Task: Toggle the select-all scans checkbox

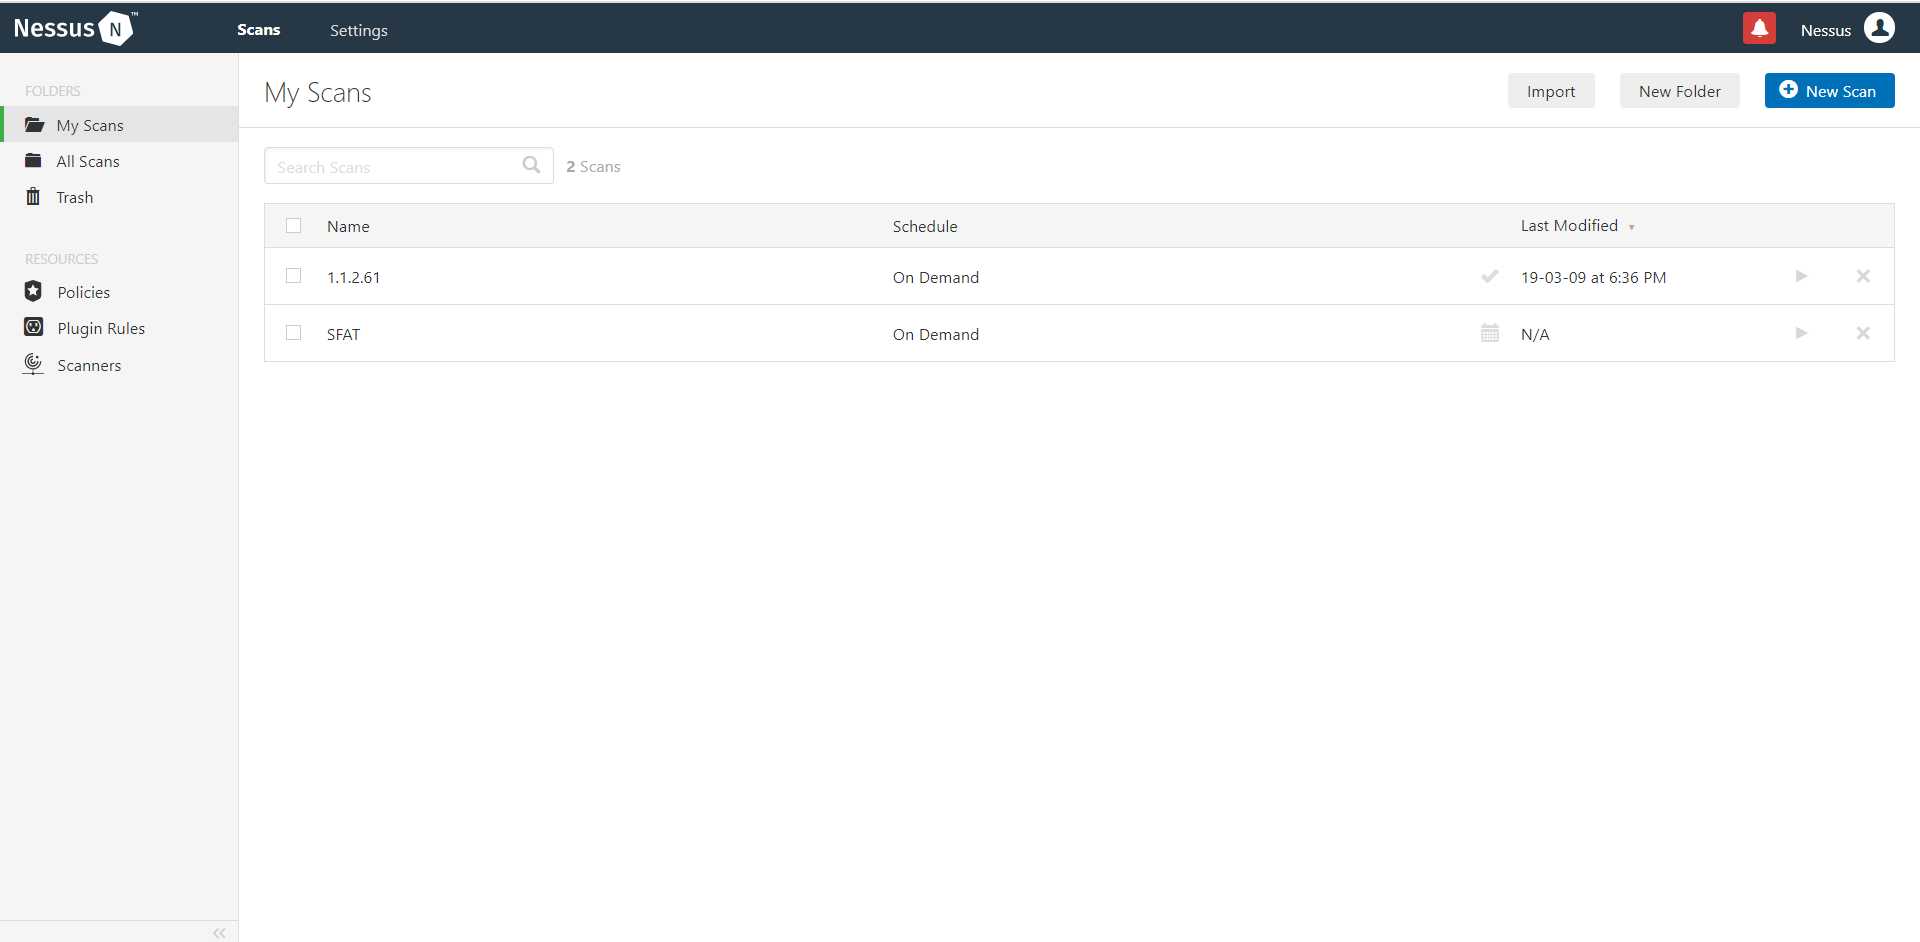Action: pyautogui.click(x=293, y=226)
